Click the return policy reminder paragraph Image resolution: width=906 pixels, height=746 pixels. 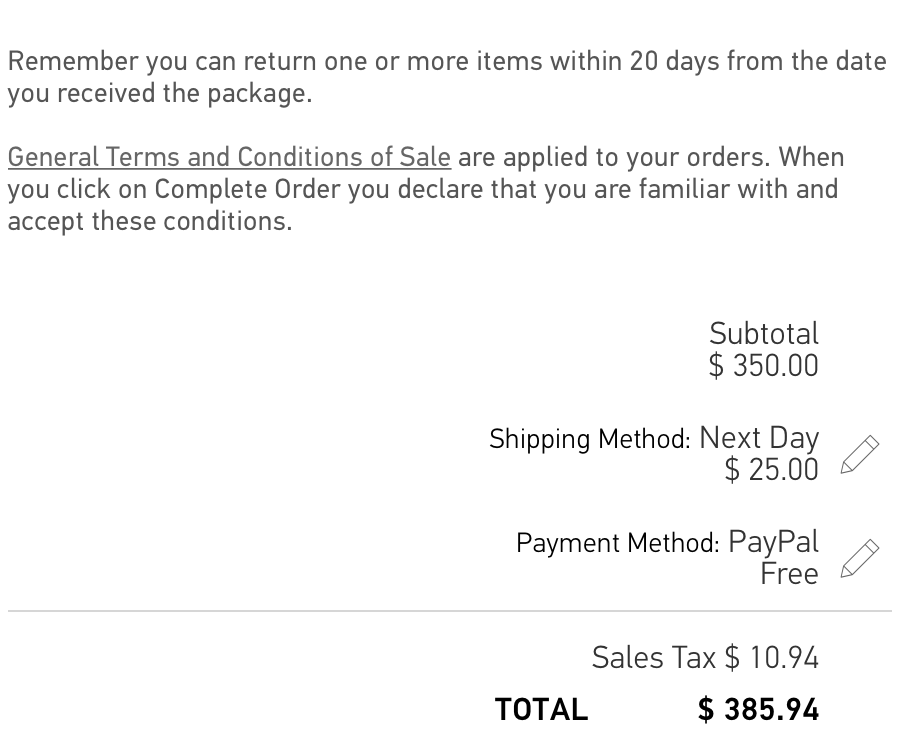pyautogui.click(x=446, y=77)
